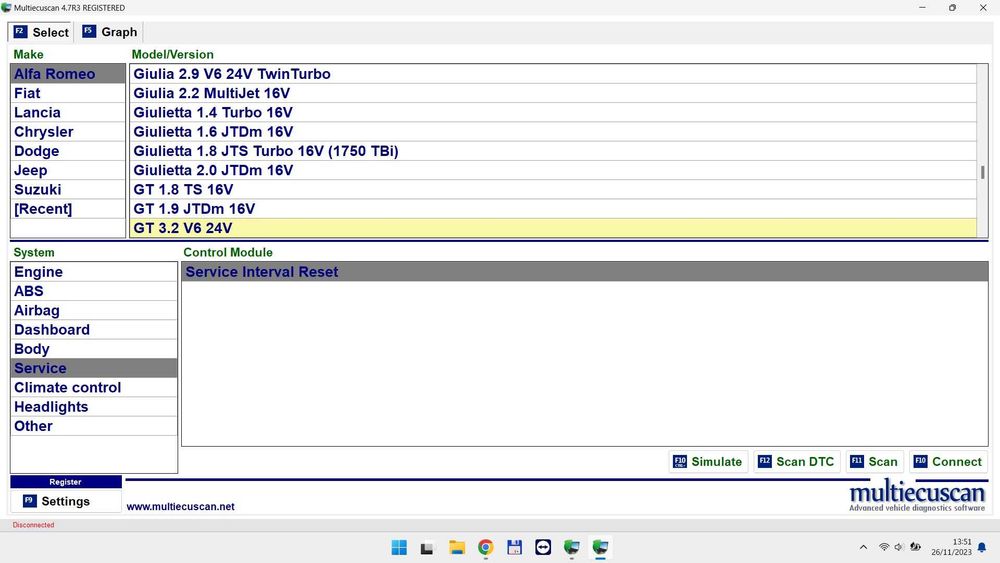Choose Giulietta 2.0 JTDm 16V
1000x563 pixels.
click(x=553, y=170)
